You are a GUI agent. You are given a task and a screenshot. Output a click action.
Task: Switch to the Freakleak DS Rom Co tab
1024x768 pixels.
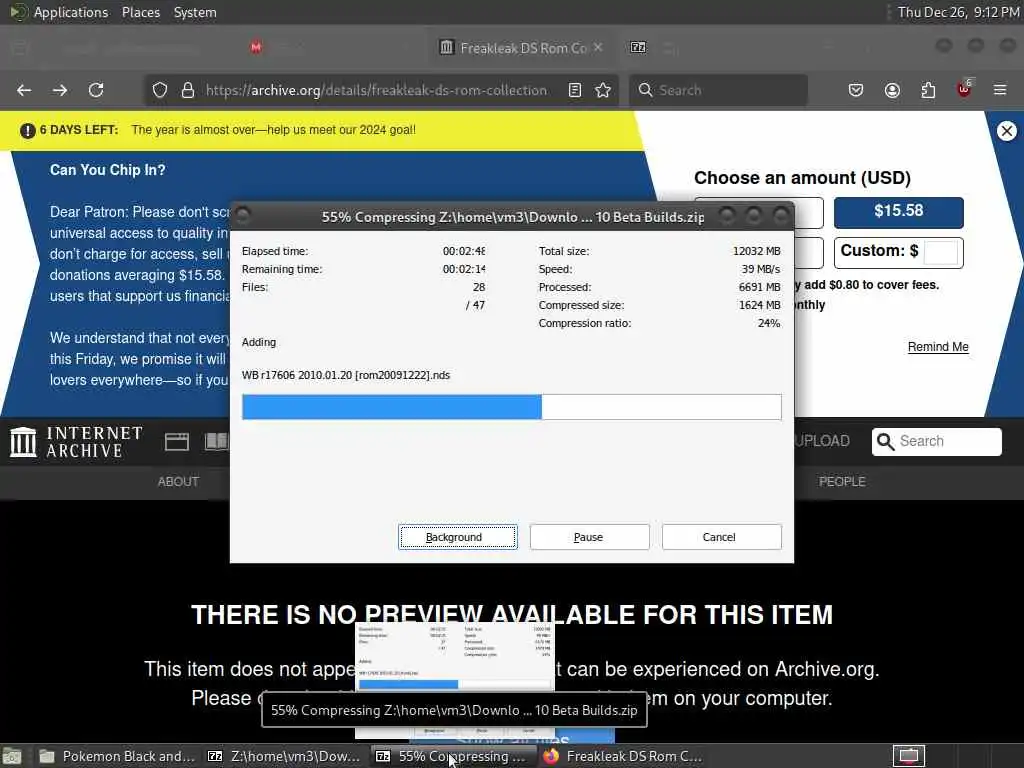point(519,48)
